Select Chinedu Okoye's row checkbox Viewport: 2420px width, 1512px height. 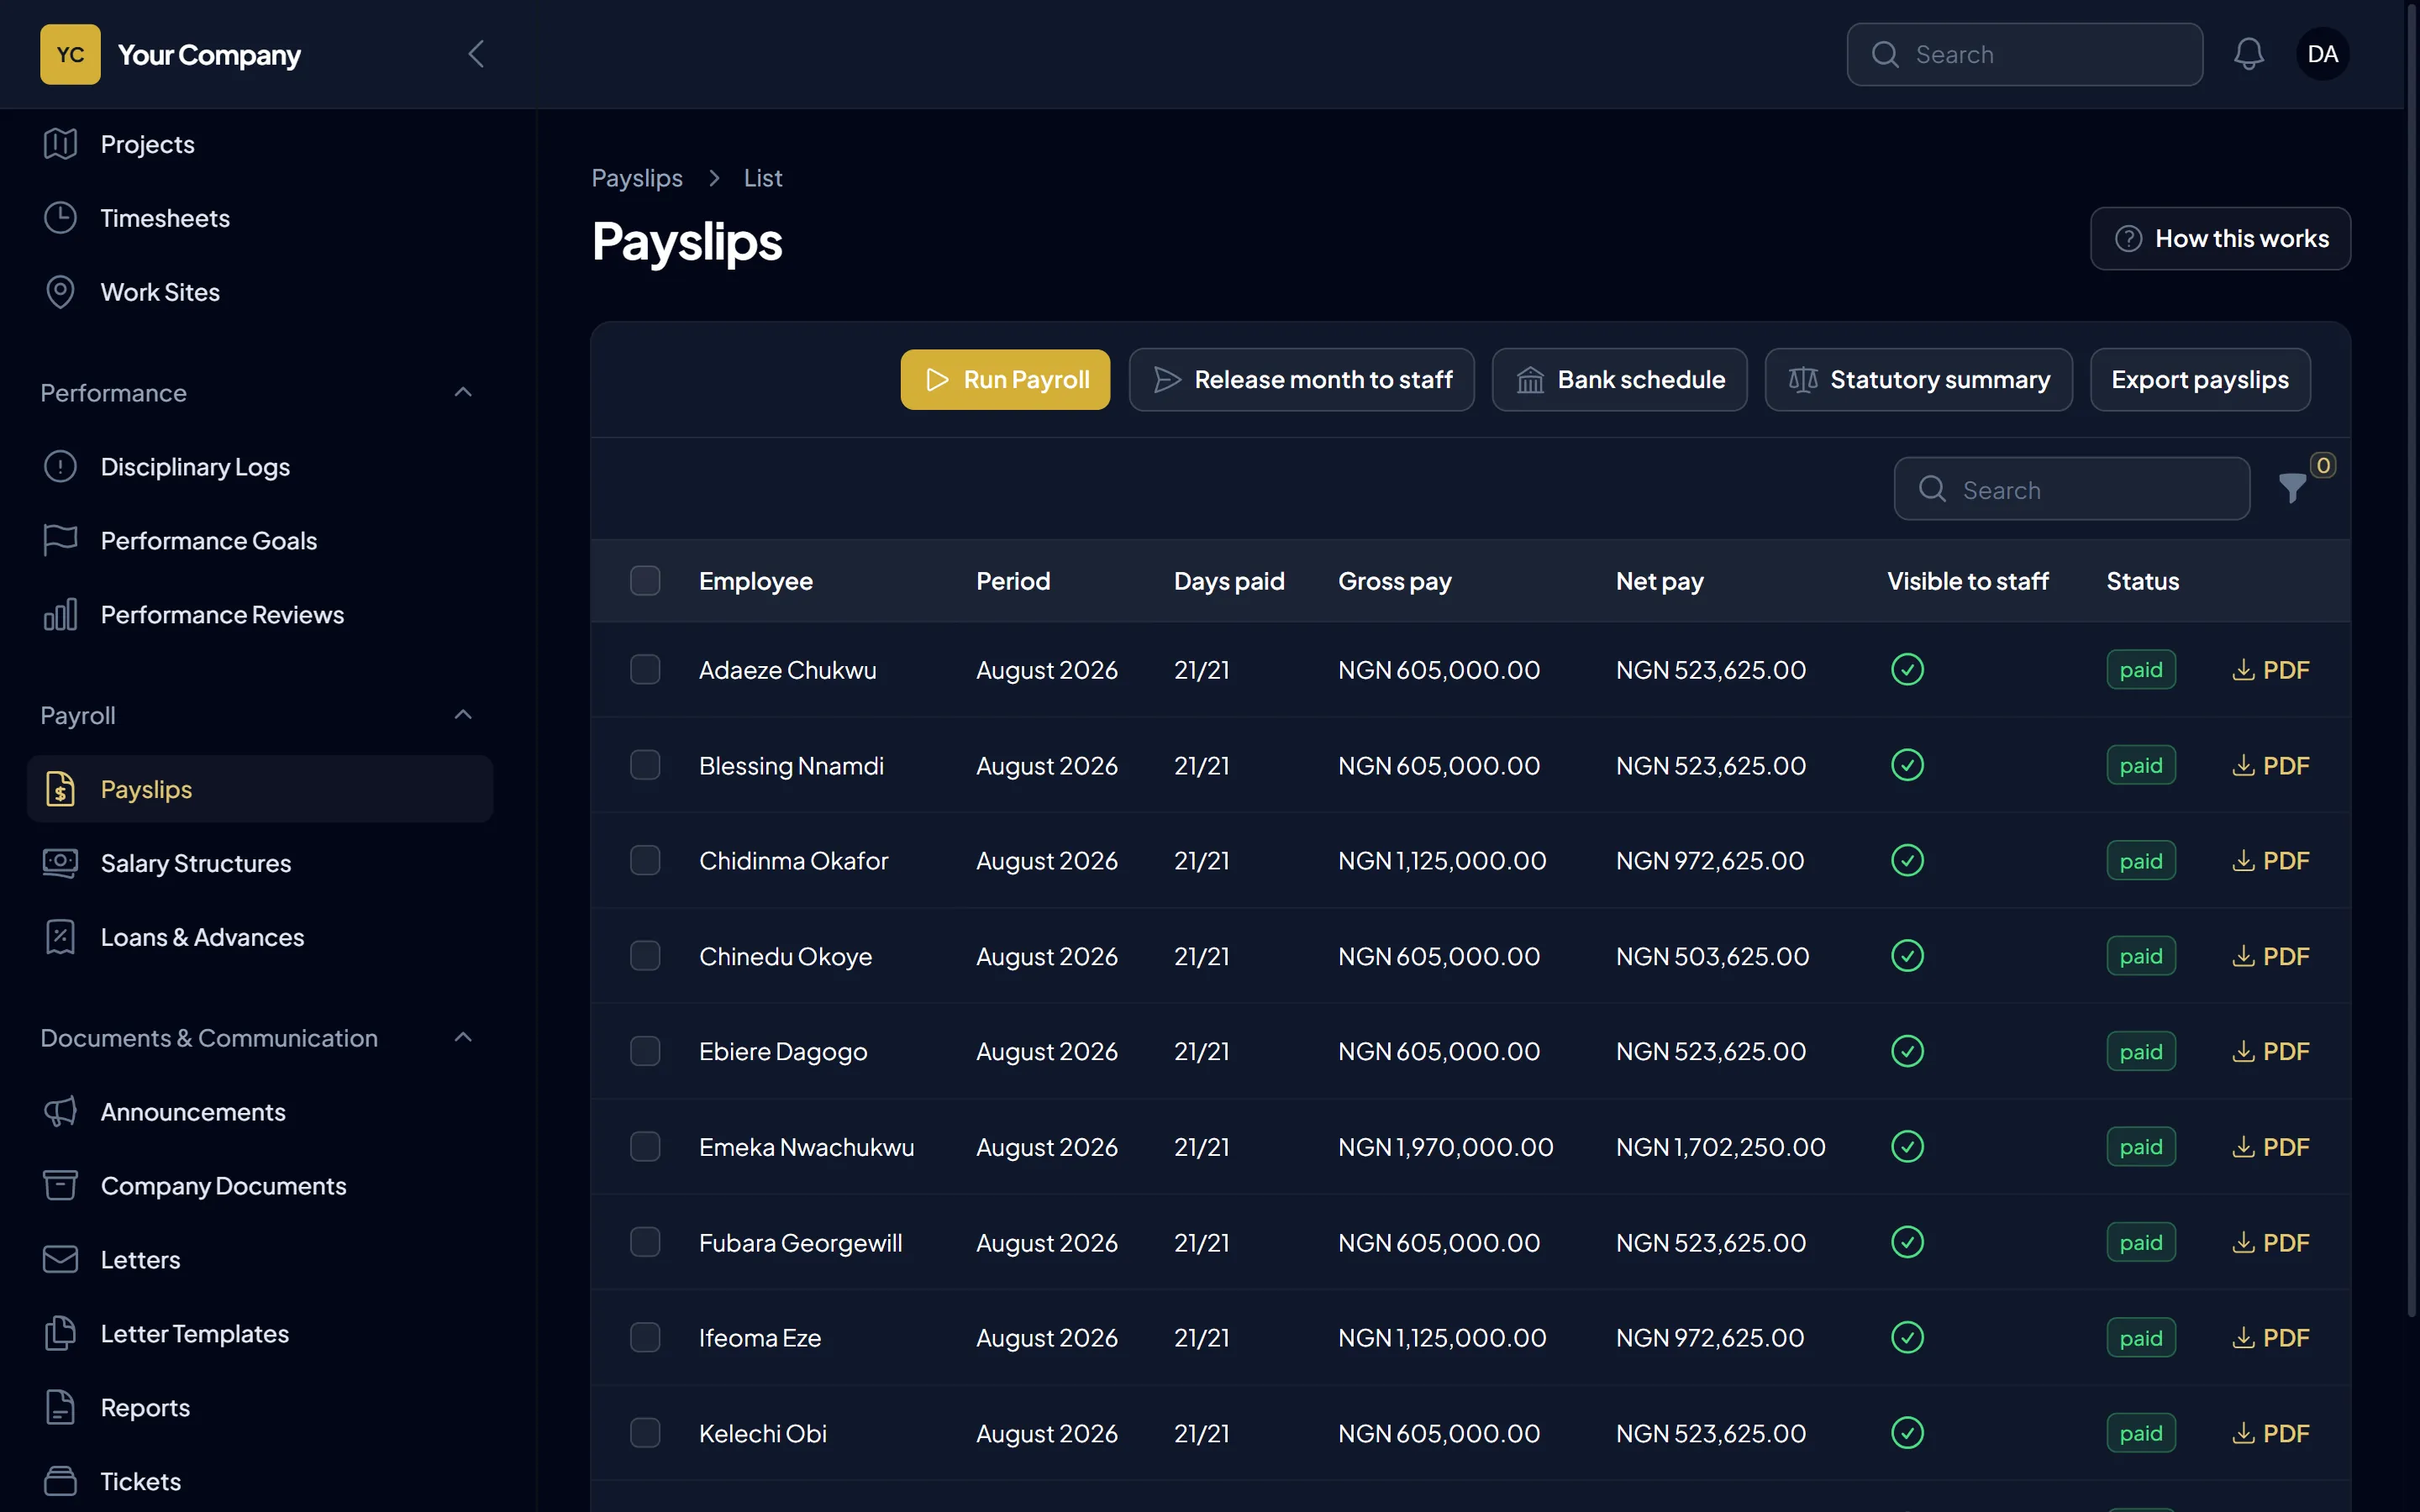(645, 956)
